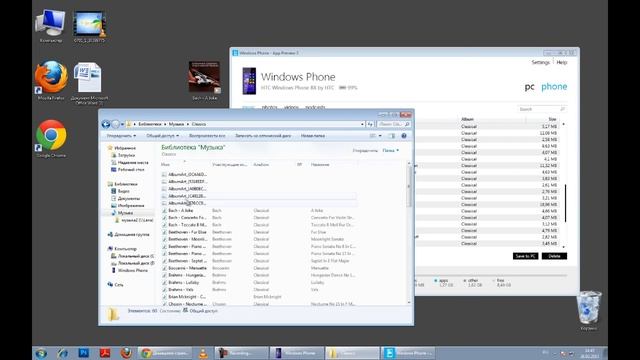Click the Explorer help question mark icon
This screenshot has width=640, height=360.
pos(404,136)
